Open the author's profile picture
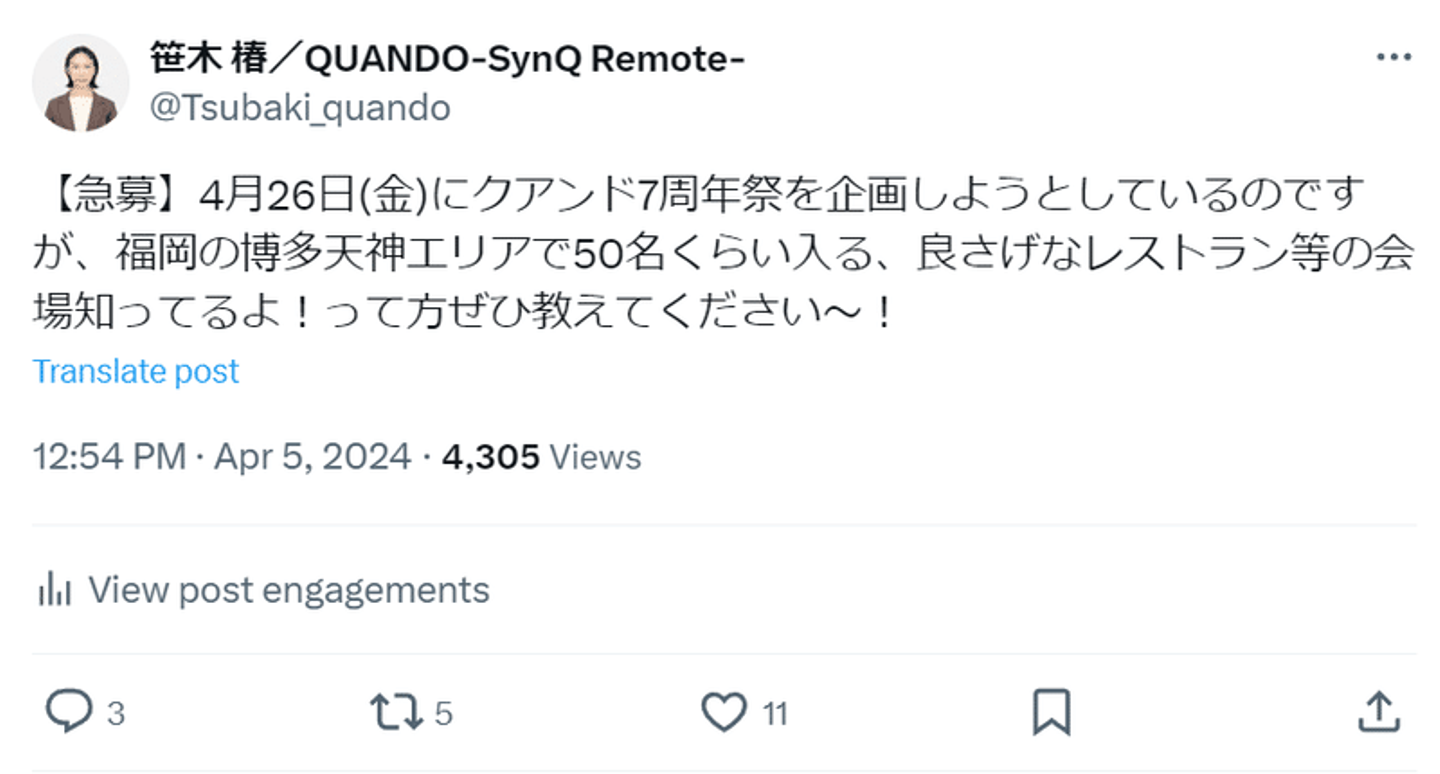Image resolution: width=1440 pixels, height=774 pixels. [x=81, y=83]
